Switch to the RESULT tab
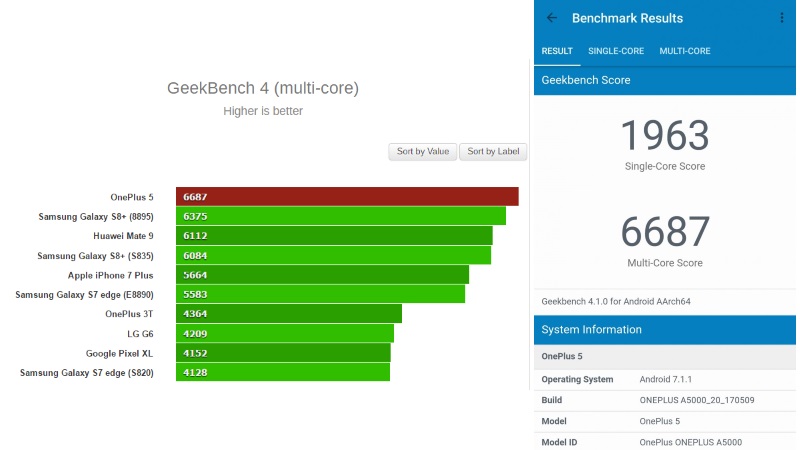This screenshot has width=800, height=450. click(557, 51)
